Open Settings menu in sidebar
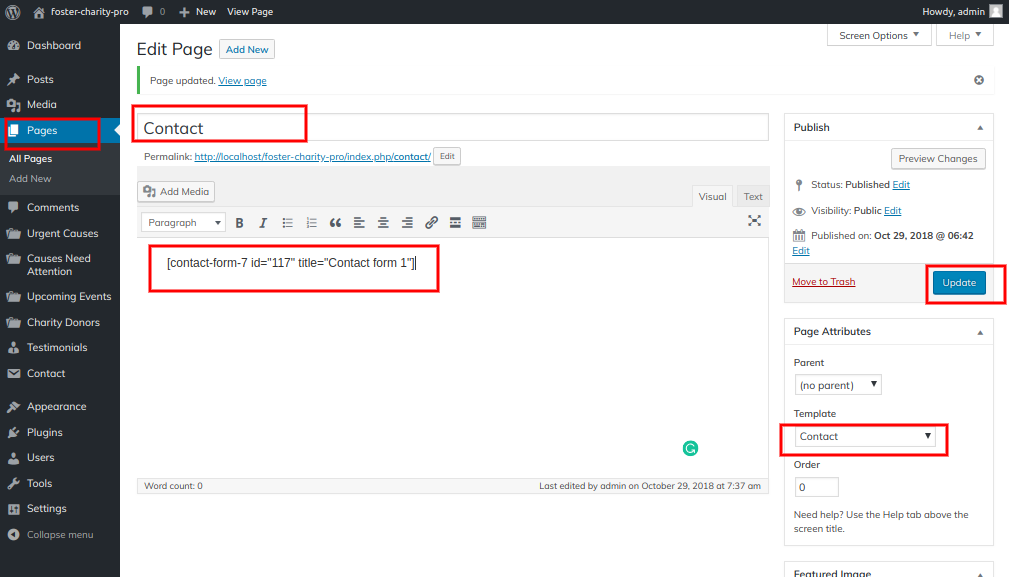 [x=46, y=508]
